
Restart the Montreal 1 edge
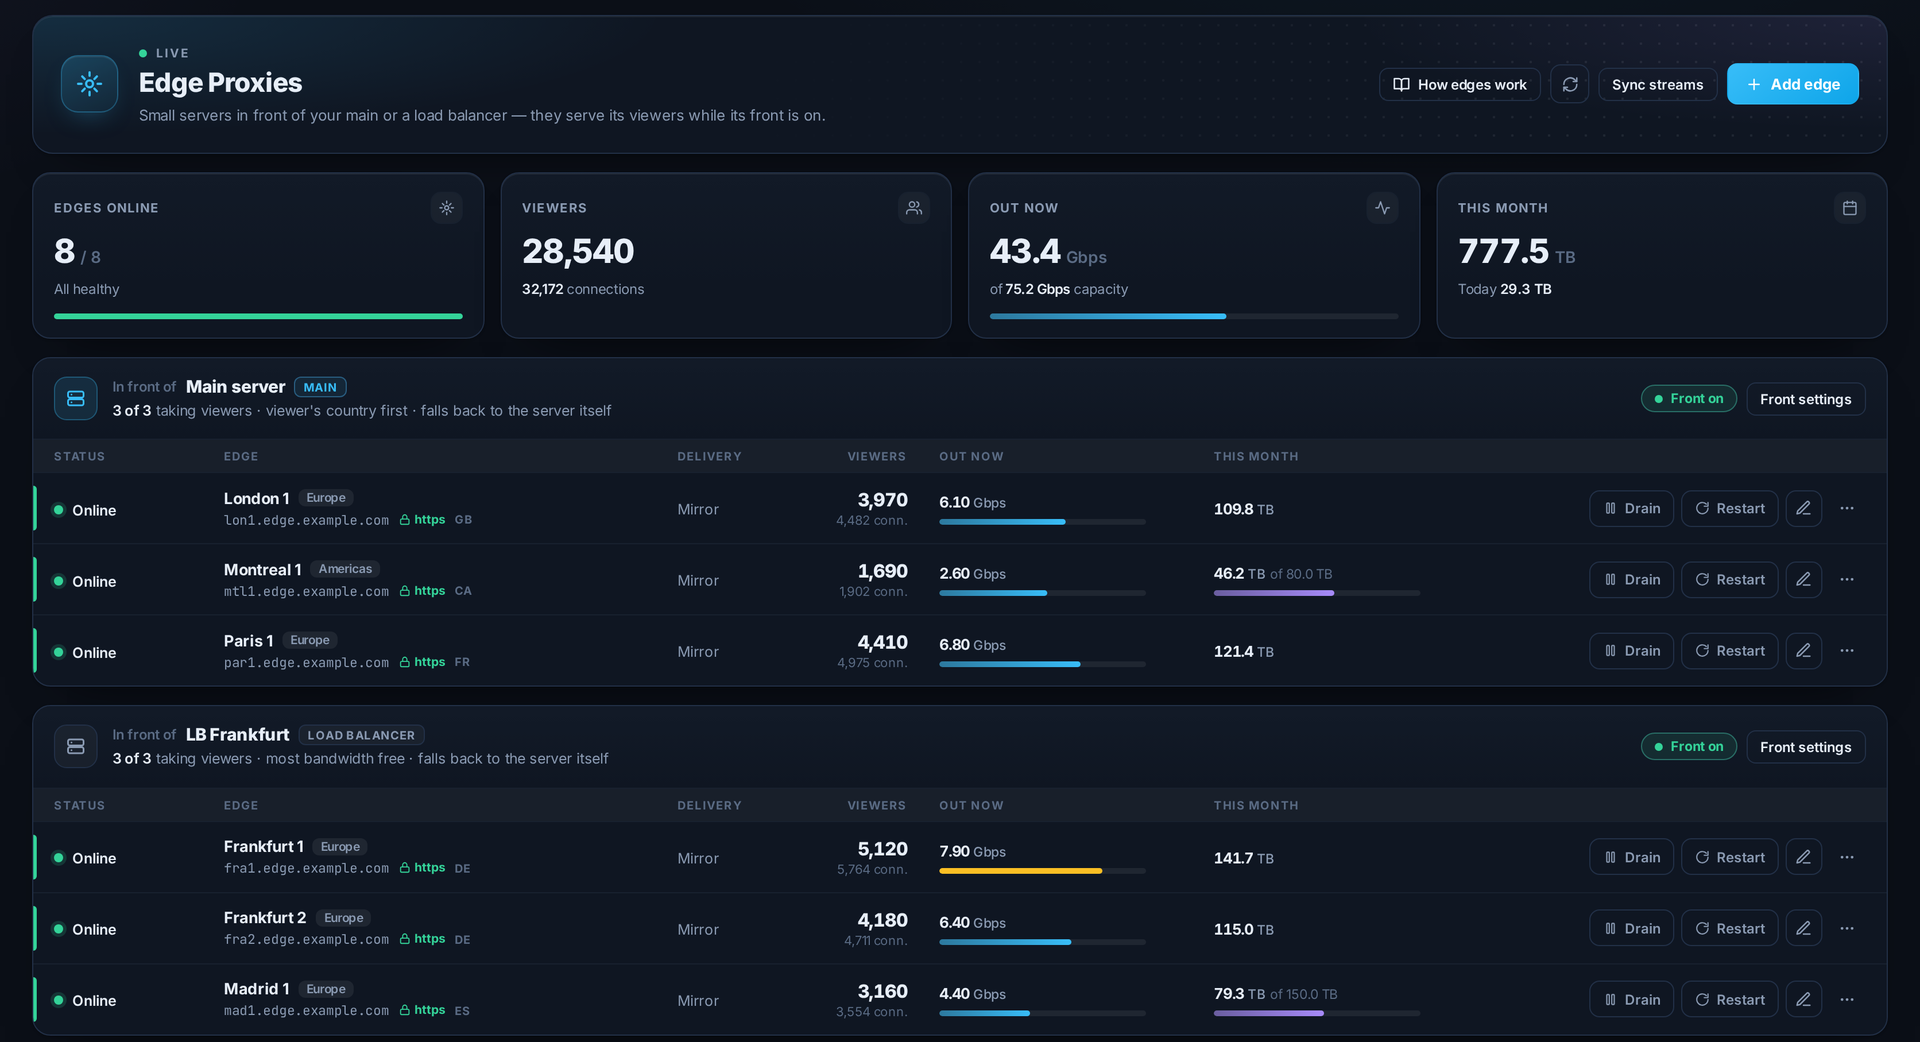(1730, 579)
